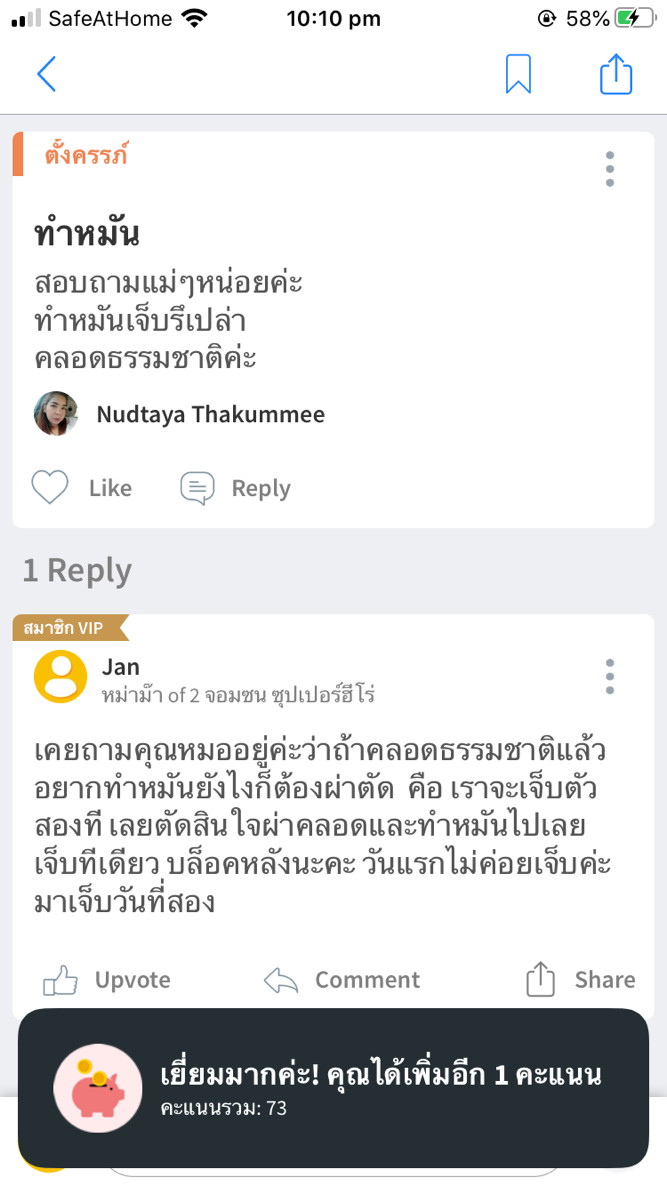
Task: Share Jan's reply via the share icon
Action: 540,980
